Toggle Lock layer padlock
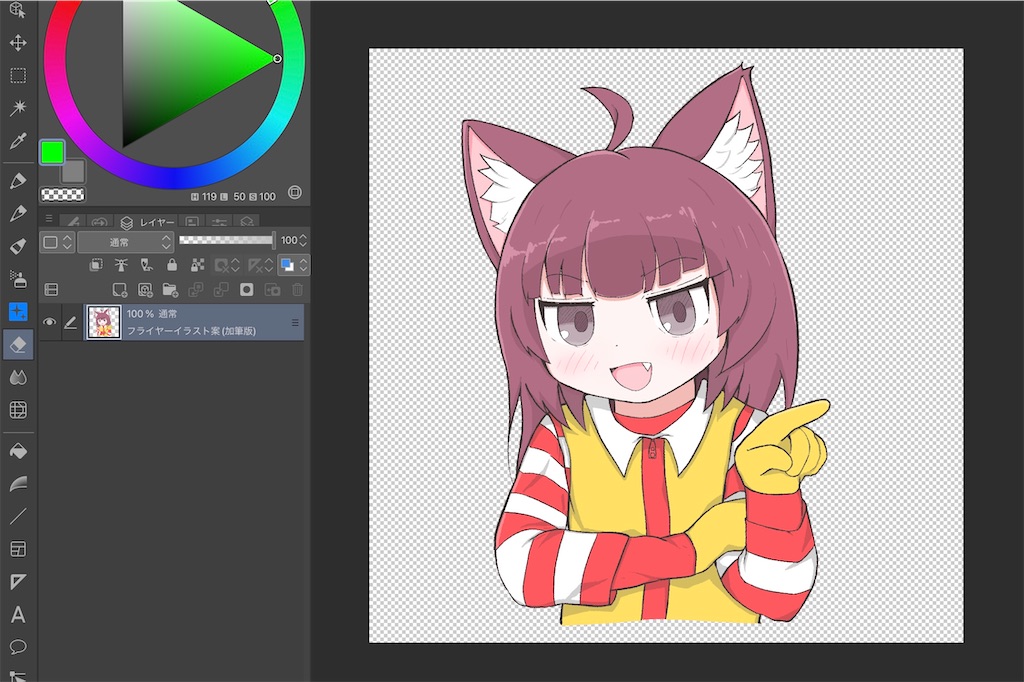This screenshot has height=682, width=1024. pos(172,265)
